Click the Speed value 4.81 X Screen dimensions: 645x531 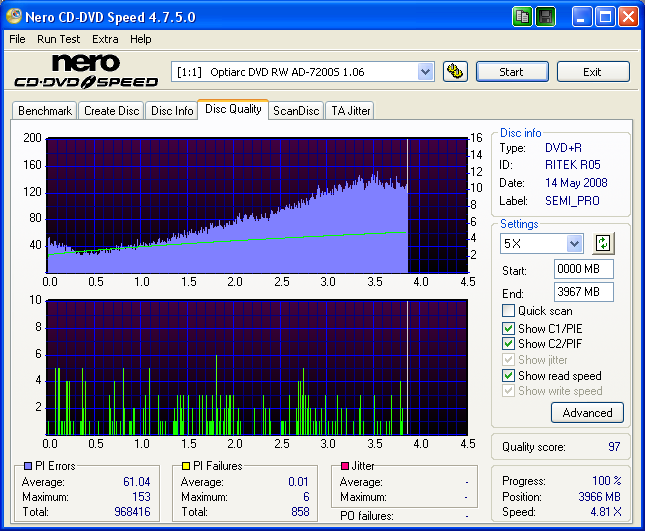(606, 512)
